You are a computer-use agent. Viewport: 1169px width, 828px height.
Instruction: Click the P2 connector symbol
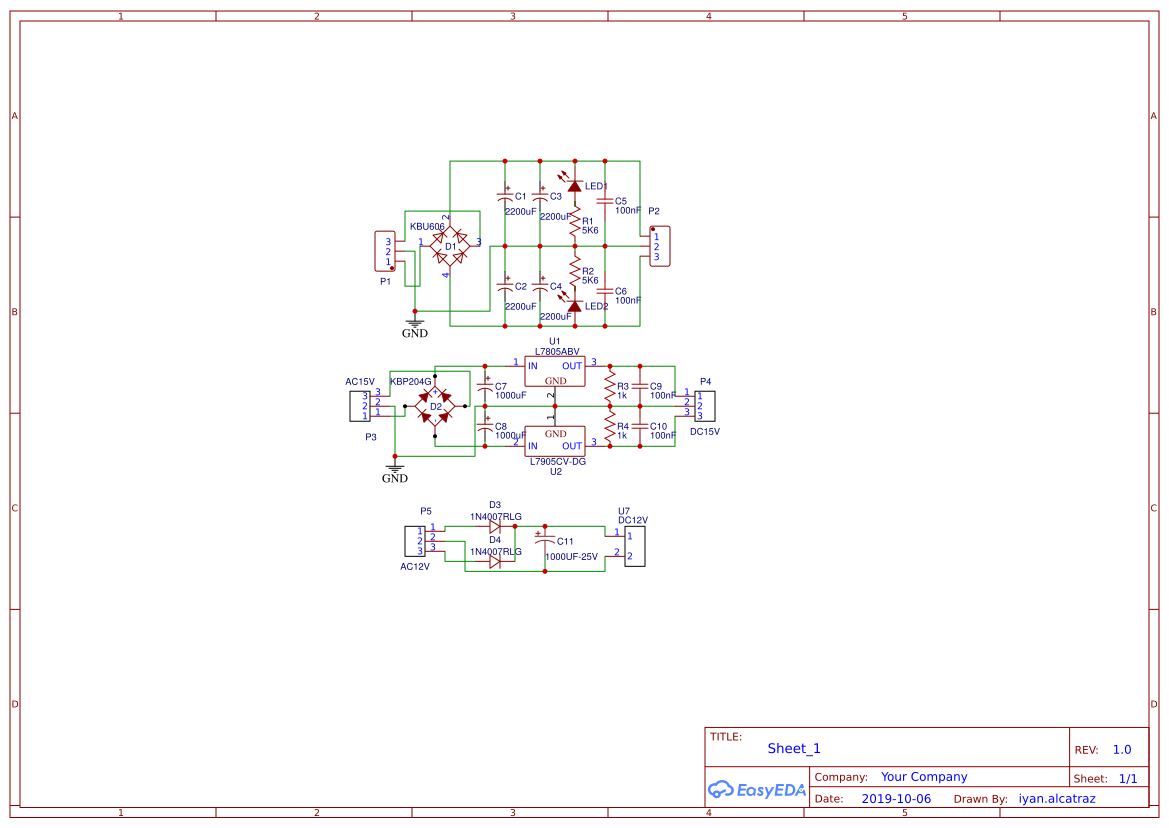click(x=660, y=246)
